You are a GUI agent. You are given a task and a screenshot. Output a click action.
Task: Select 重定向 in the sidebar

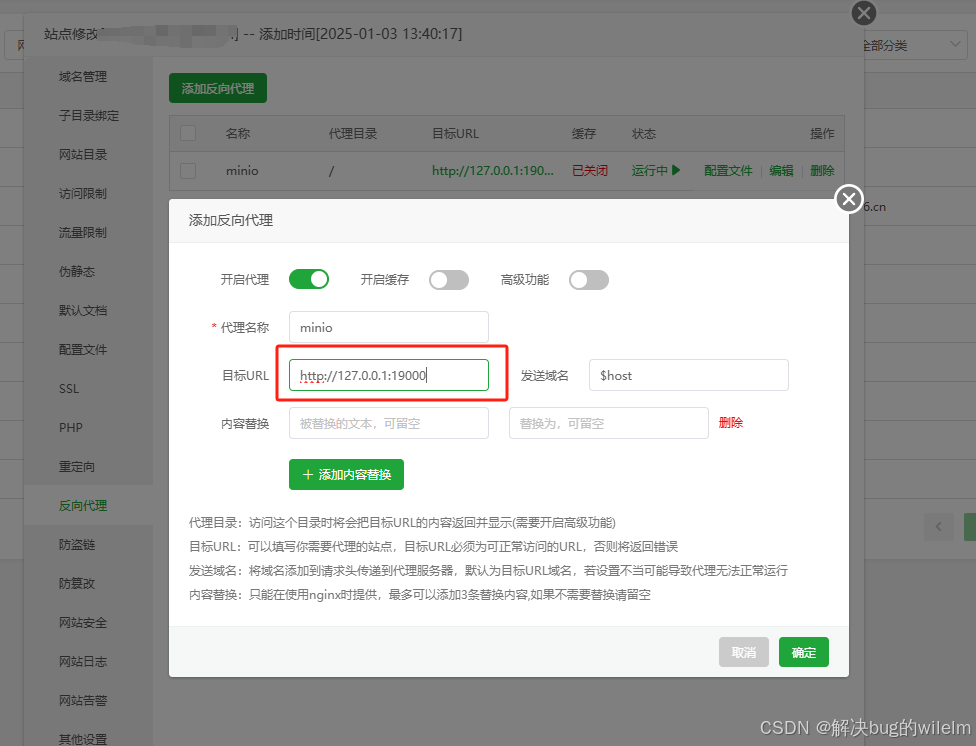pyautogui.click(x=77, y=466)
